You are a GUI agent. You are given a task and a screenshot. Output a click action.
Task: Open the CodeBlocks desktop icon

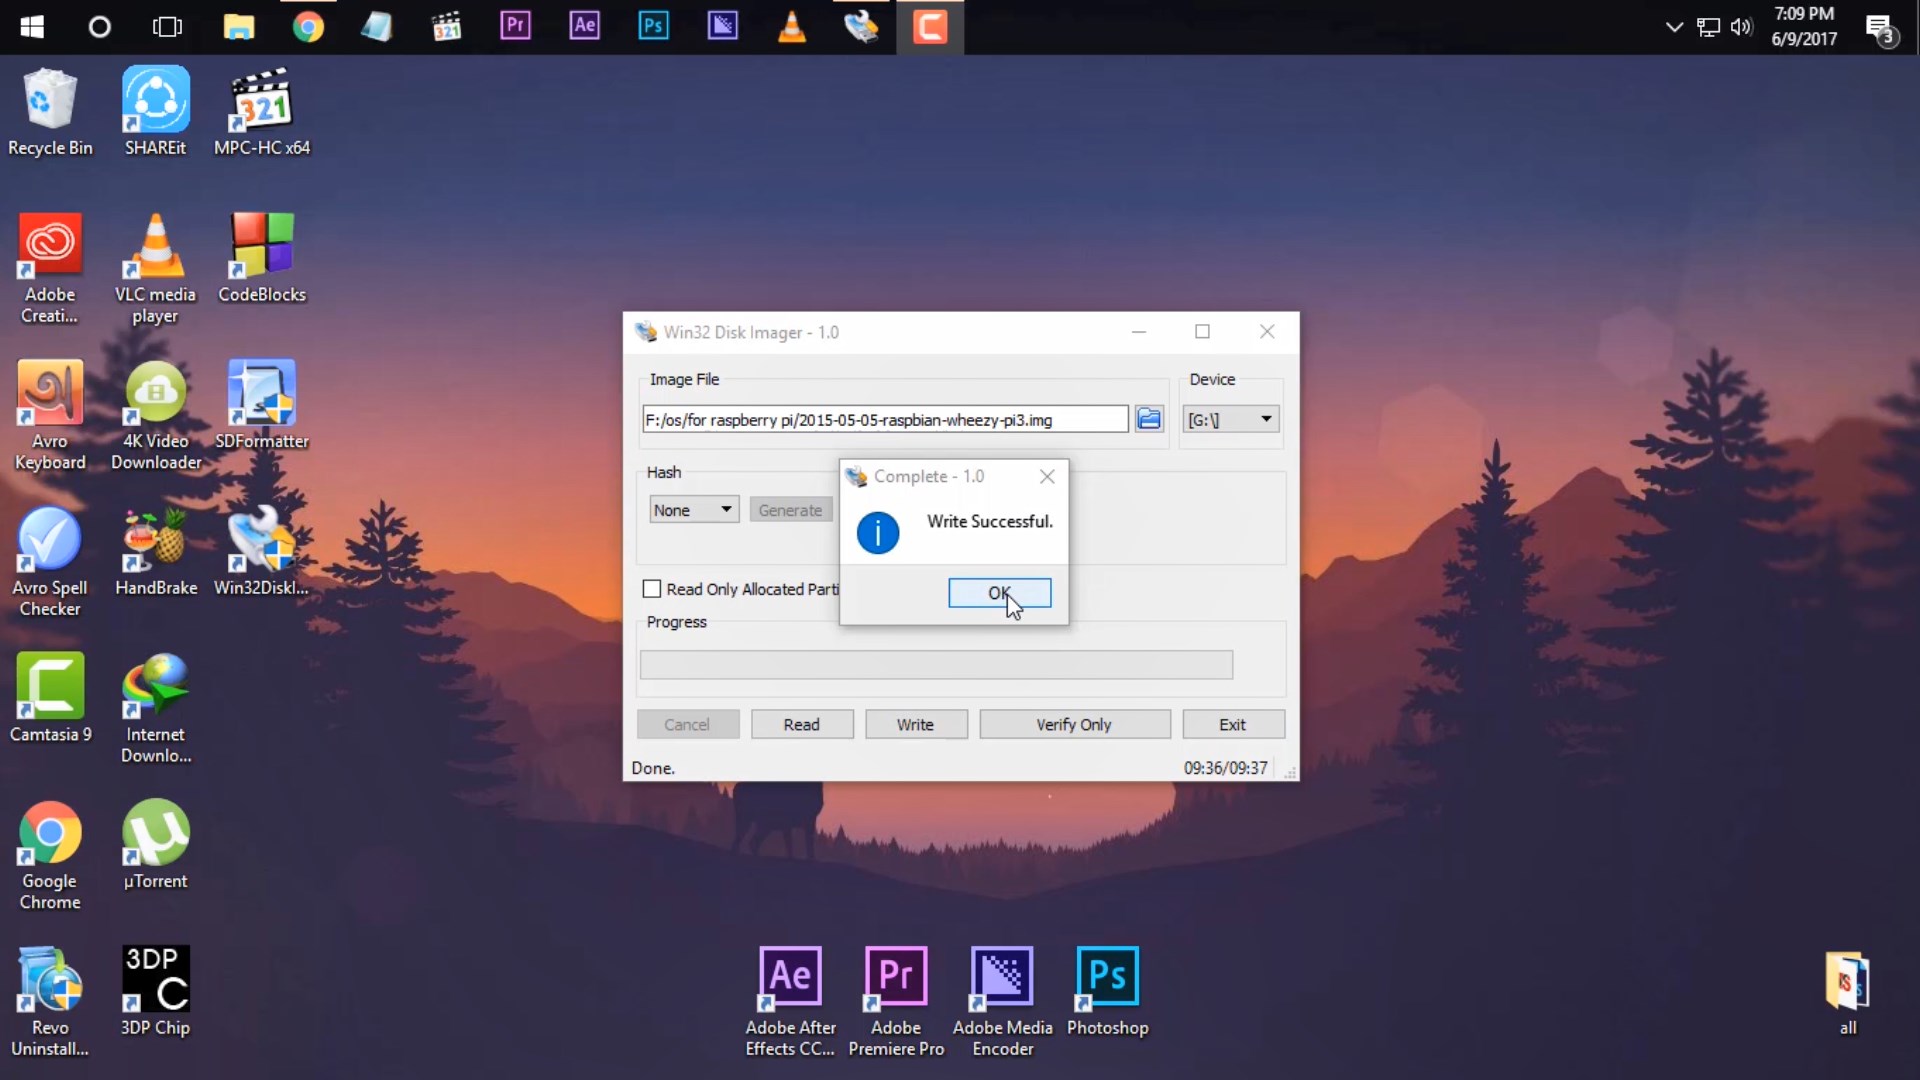point(262,258)
